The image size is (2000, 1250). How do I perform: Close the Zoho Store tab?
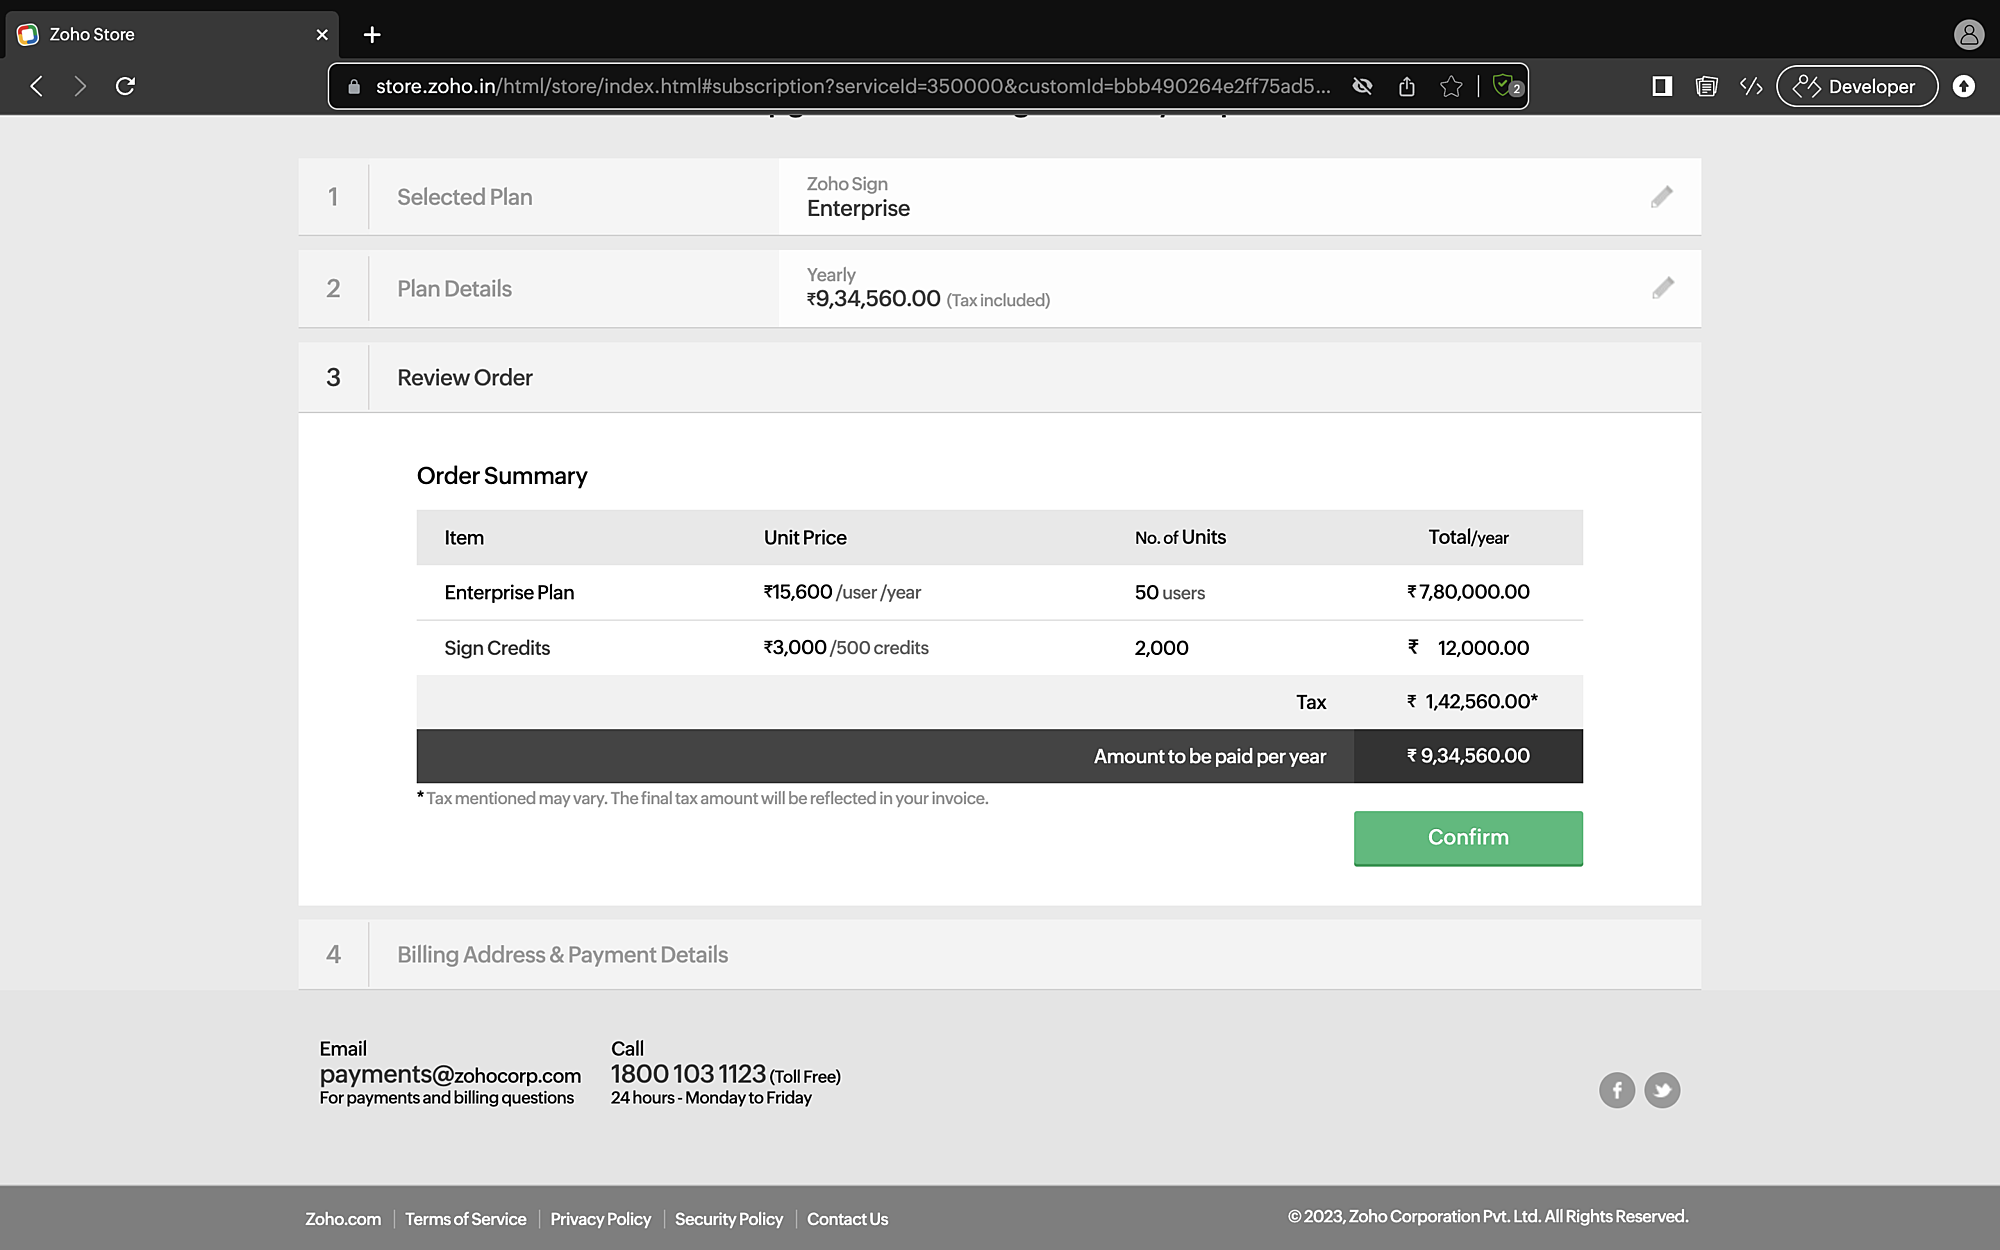click(x=322, y=35)
